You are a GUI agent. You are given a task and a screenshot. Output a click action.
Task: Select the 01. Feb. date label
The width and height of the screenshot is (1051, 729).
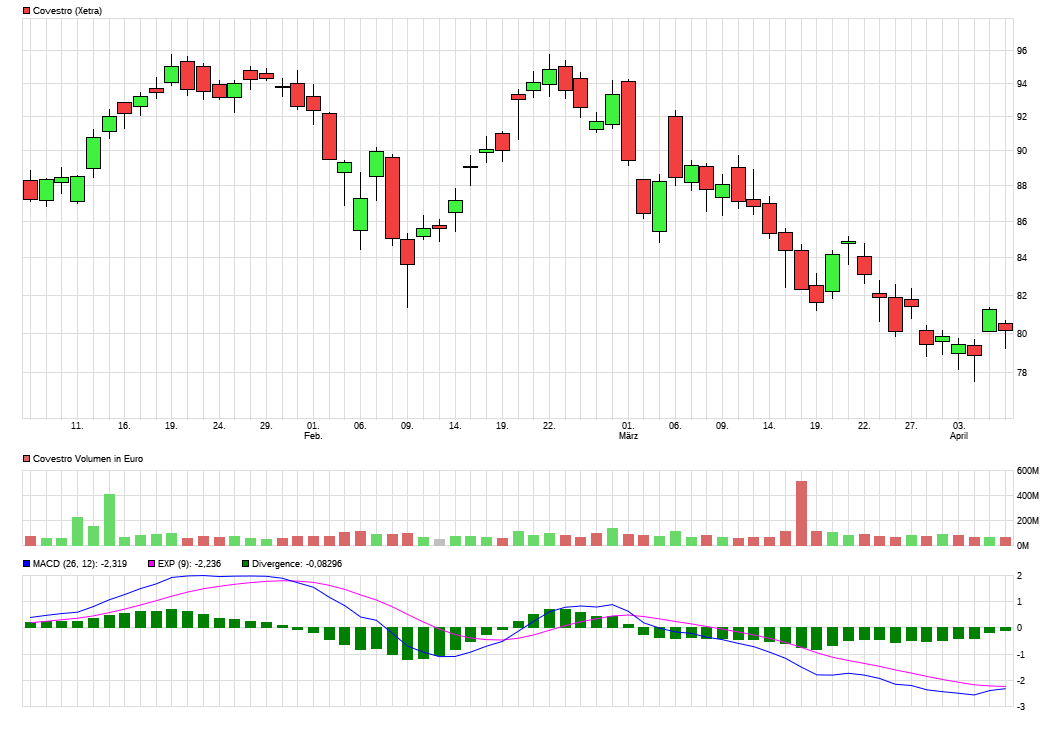click(313, 430)
